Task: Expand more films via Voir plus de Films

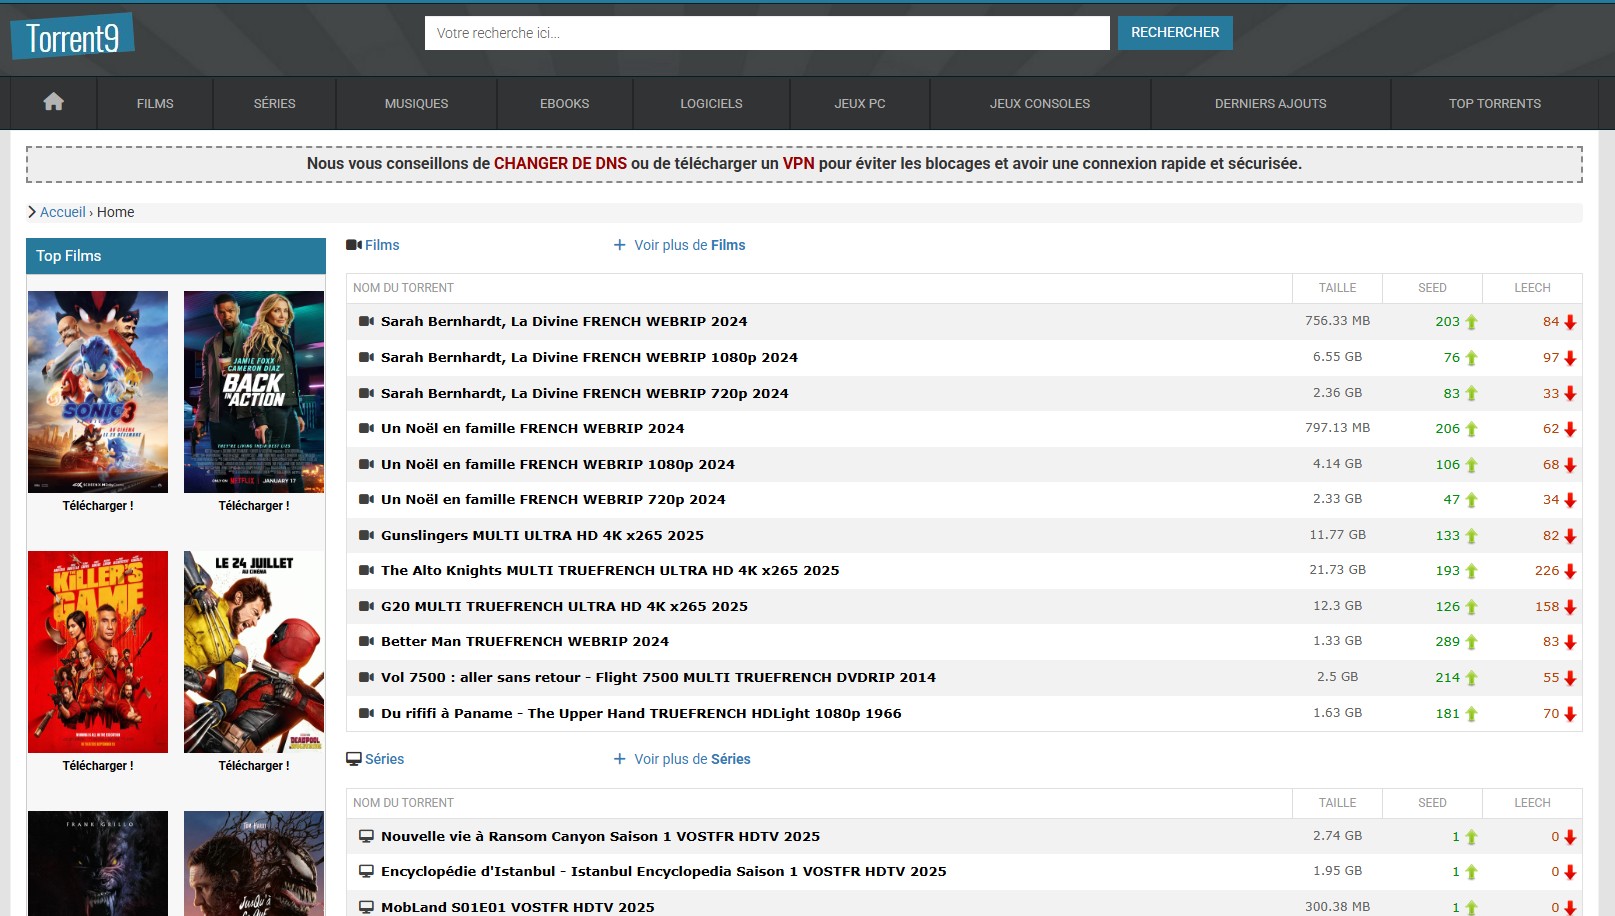Action: (x=680, y=245)
